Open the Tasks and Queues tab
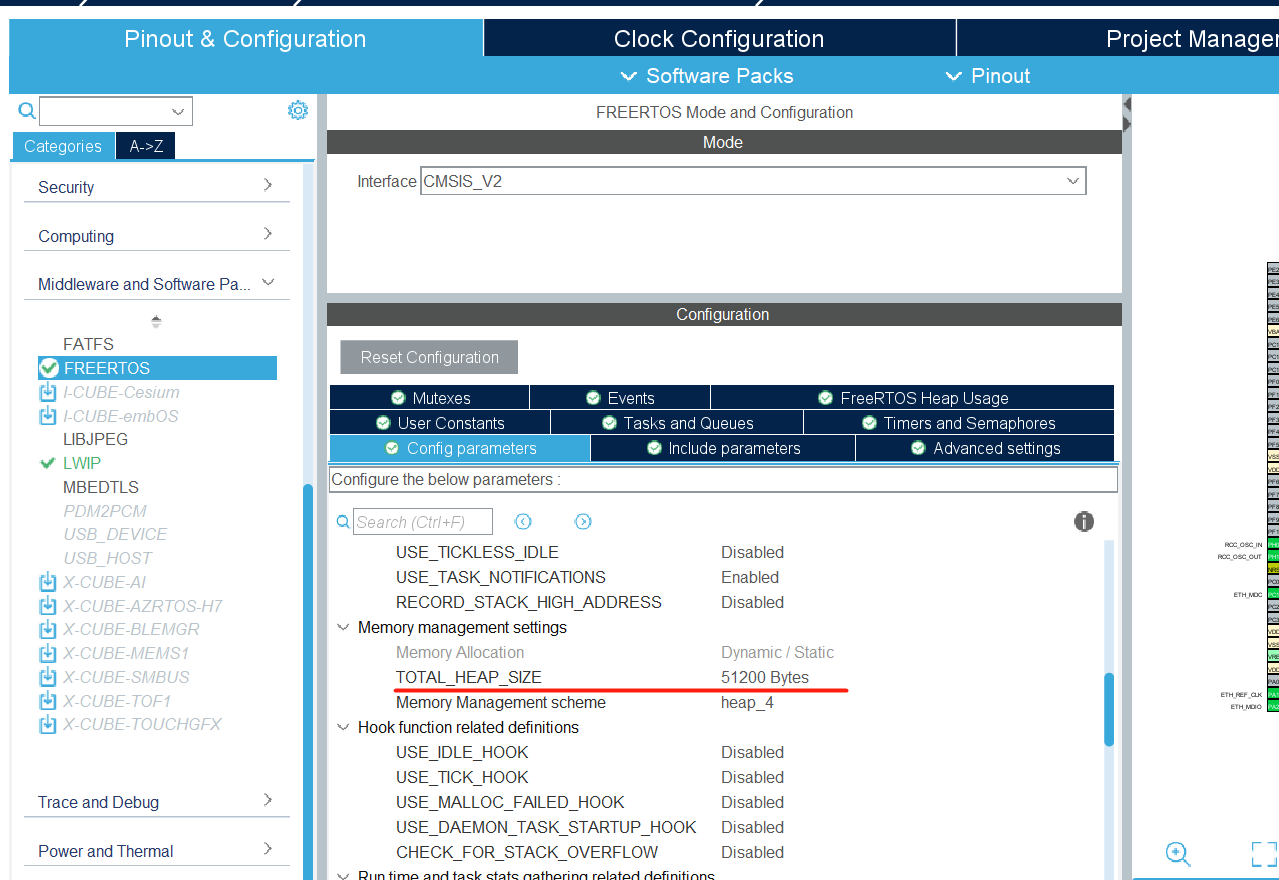 [x=677, y=423]
